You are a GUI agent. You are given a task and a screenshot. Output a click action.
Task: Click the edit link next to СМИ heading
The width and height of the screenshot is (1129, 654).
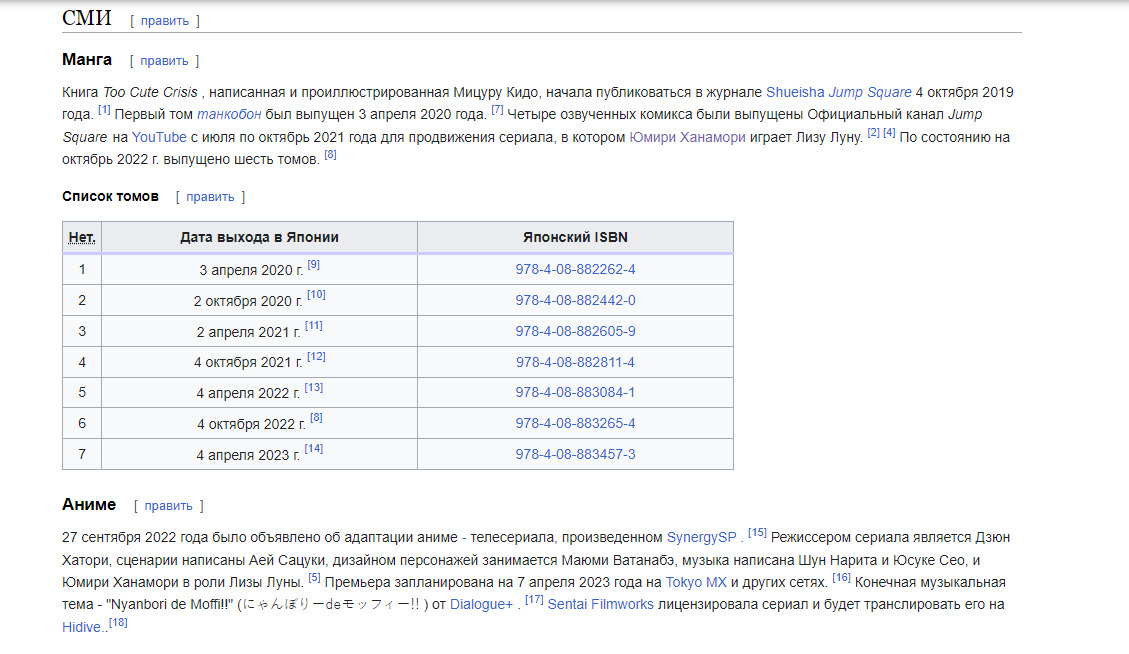(164, 20)
